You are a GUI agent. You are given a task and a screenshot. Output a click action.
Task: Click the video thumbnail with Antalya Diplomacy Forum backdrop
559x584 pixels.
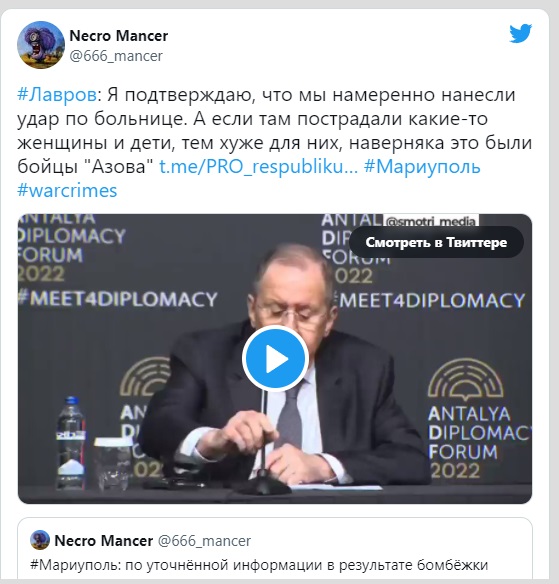[x=275, y=359]
